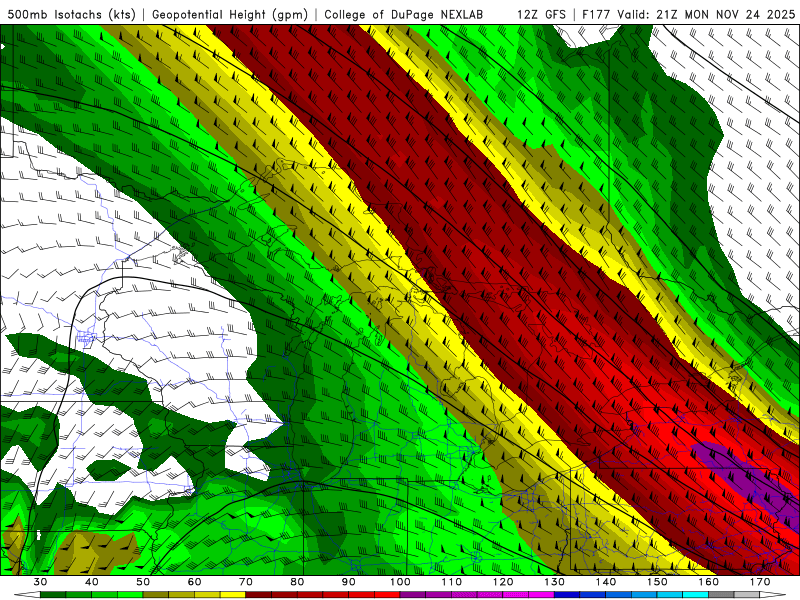Click the 160 label on the color scale
The image size is (800, 600).
[x=709, y=582]
